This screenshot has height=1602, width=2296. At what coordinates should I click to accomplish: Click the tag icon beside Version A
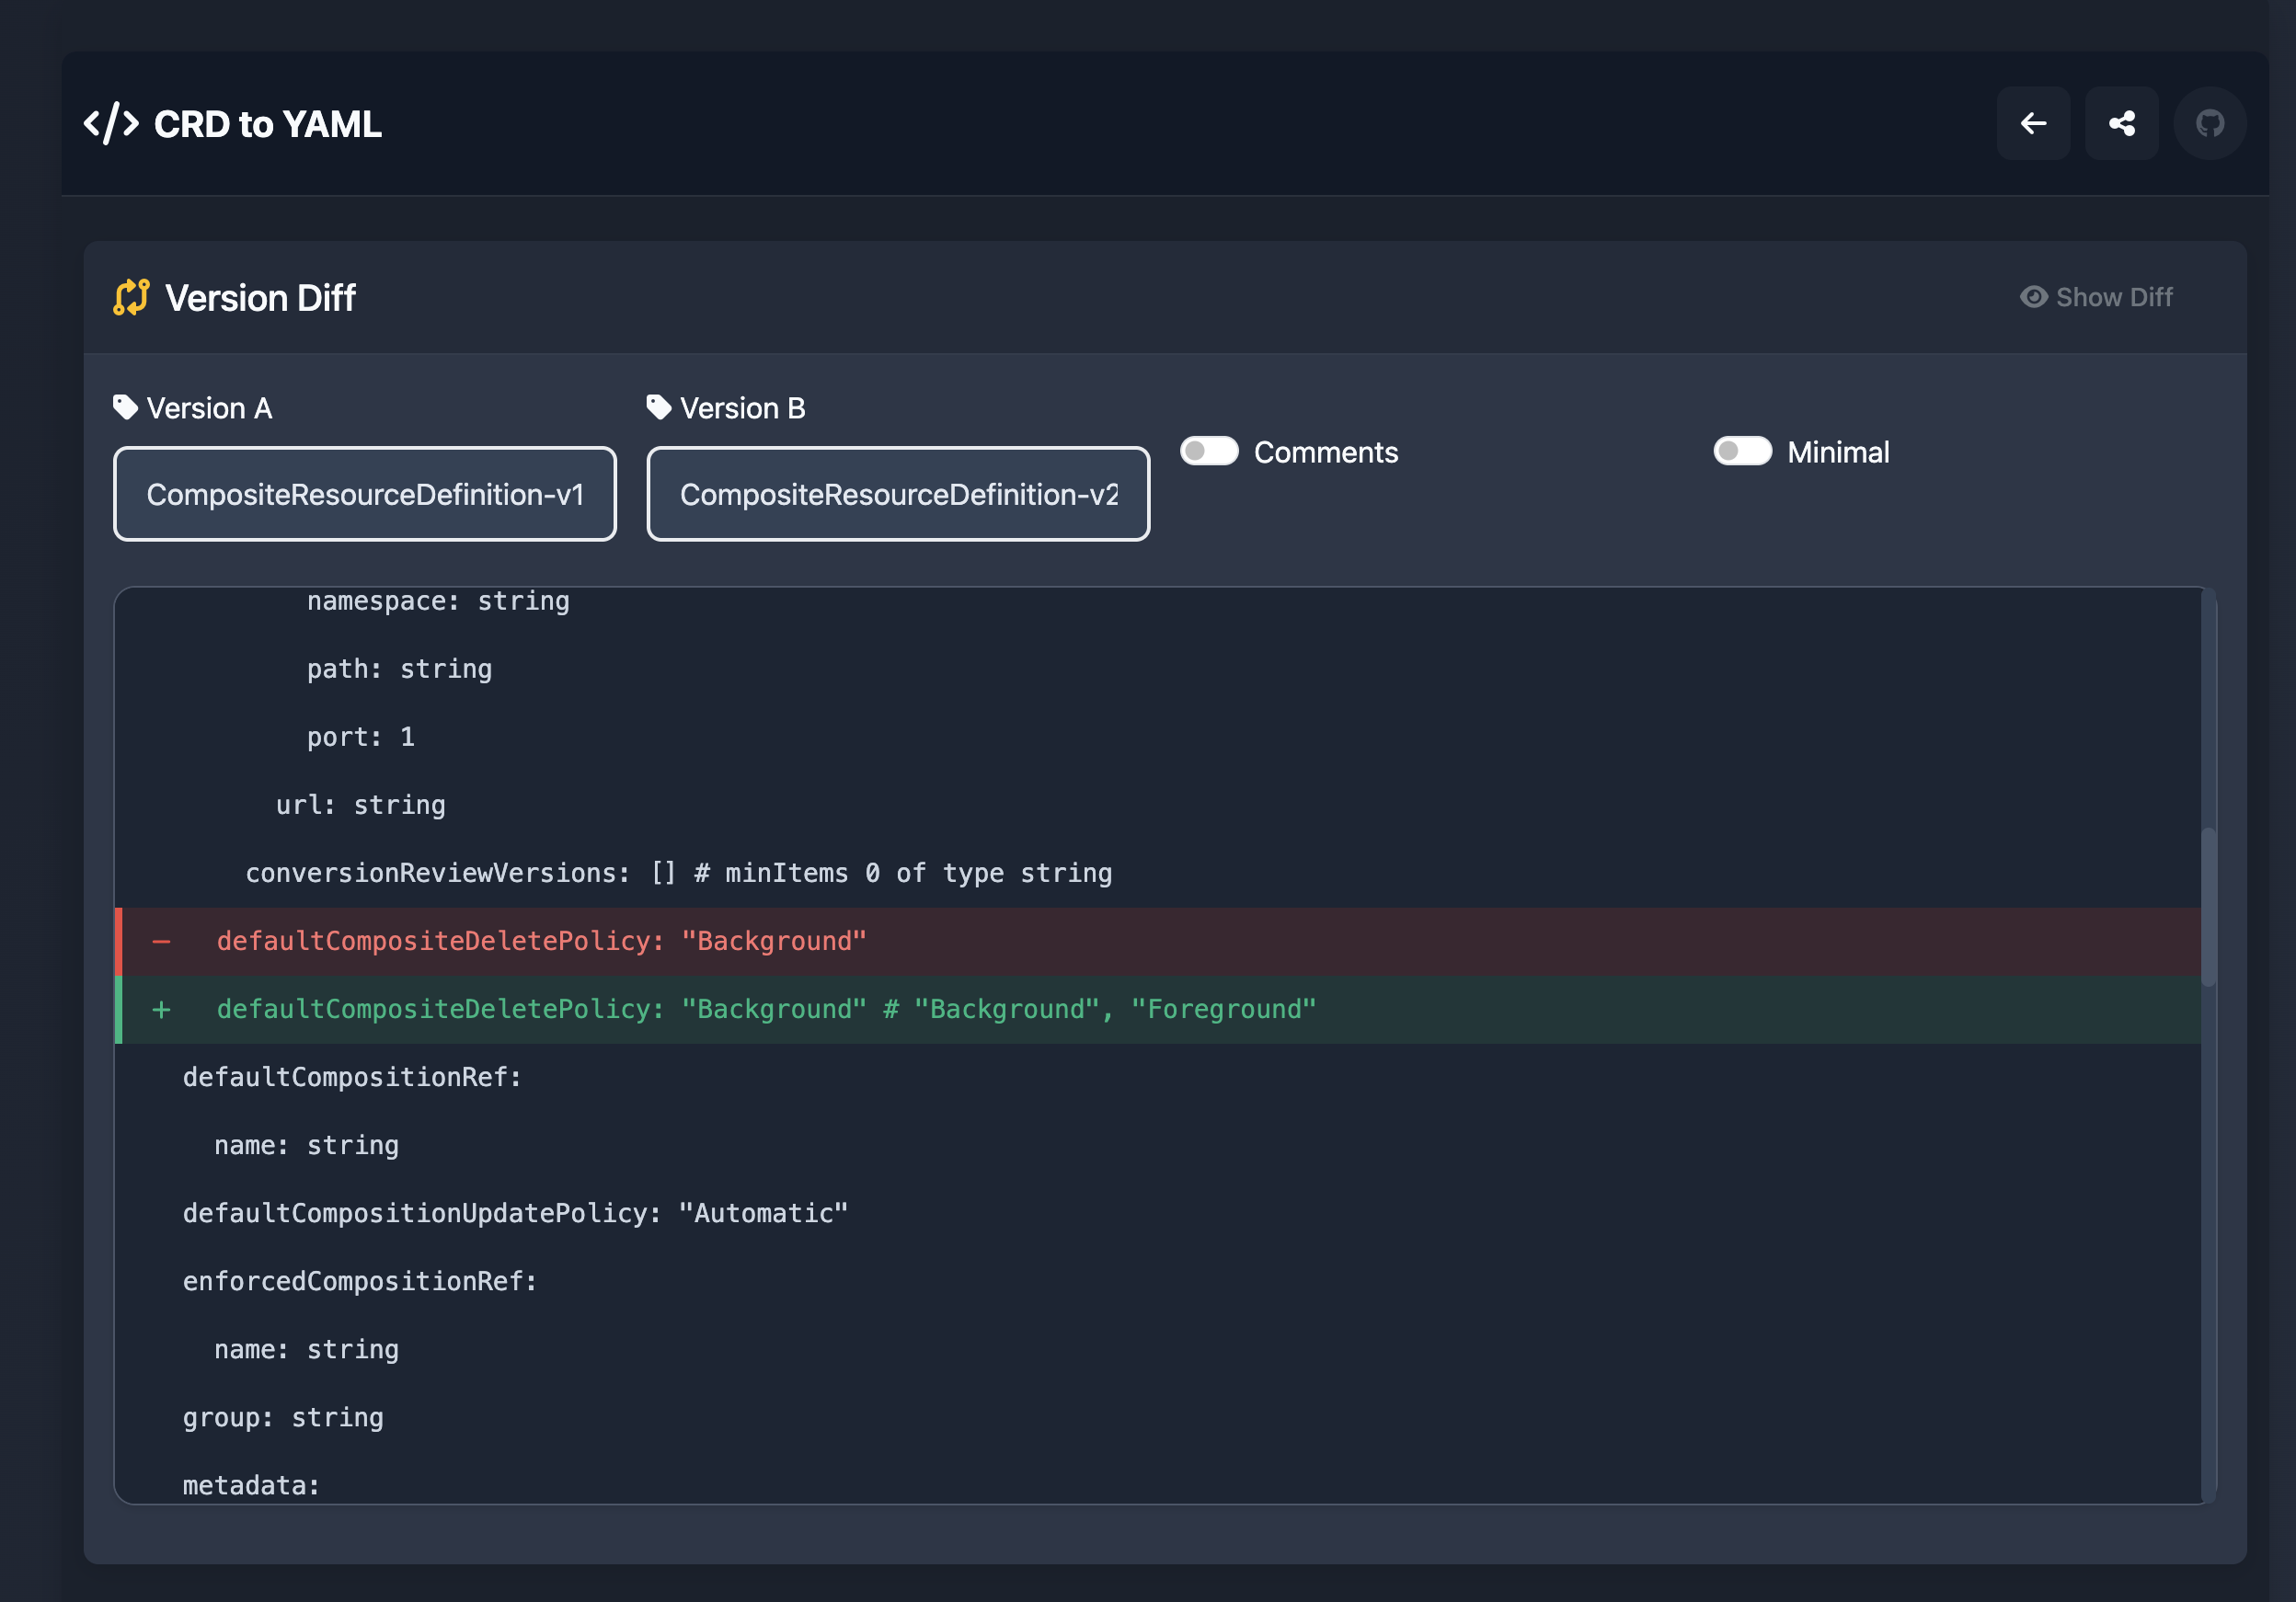click(125, 407)
